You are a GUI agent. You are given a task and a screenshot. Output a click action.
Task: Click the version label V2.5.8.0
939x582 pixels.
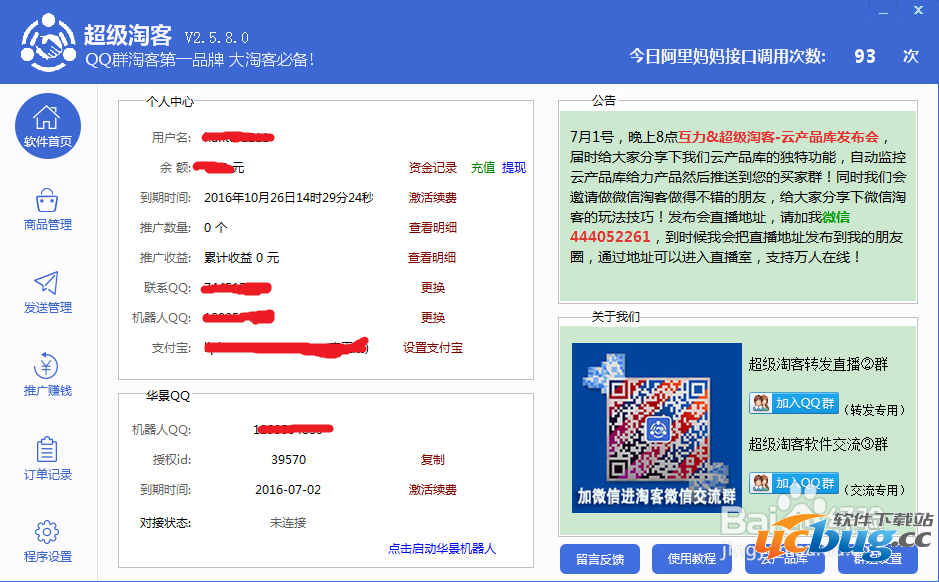coord(217,38)
